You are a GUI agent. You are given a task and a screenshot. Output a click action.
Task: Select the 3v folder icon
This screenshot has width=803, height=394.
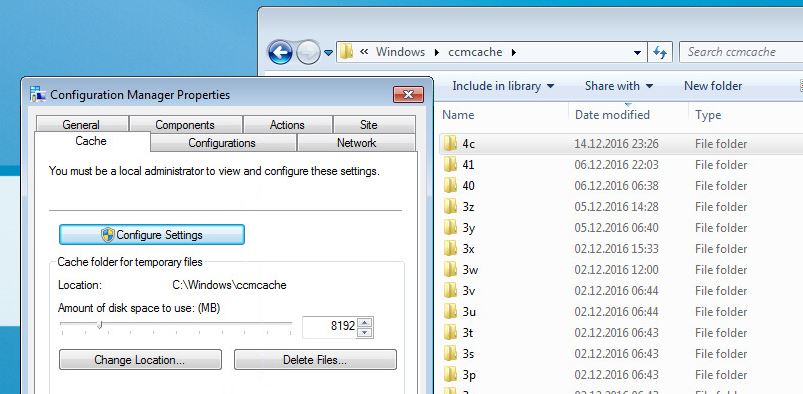450,291
